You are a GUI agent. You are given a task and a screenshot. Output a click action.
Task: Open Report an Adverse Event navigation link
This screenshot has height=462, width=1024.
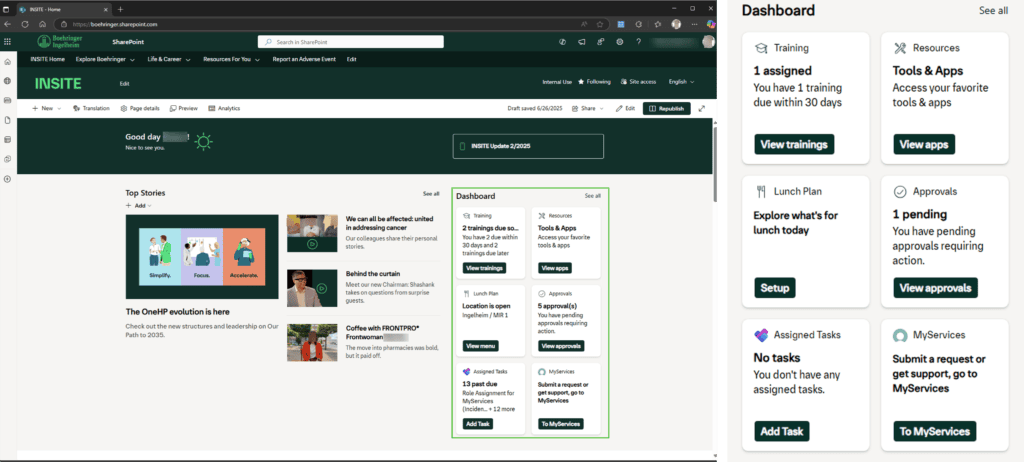click(304, 59)
